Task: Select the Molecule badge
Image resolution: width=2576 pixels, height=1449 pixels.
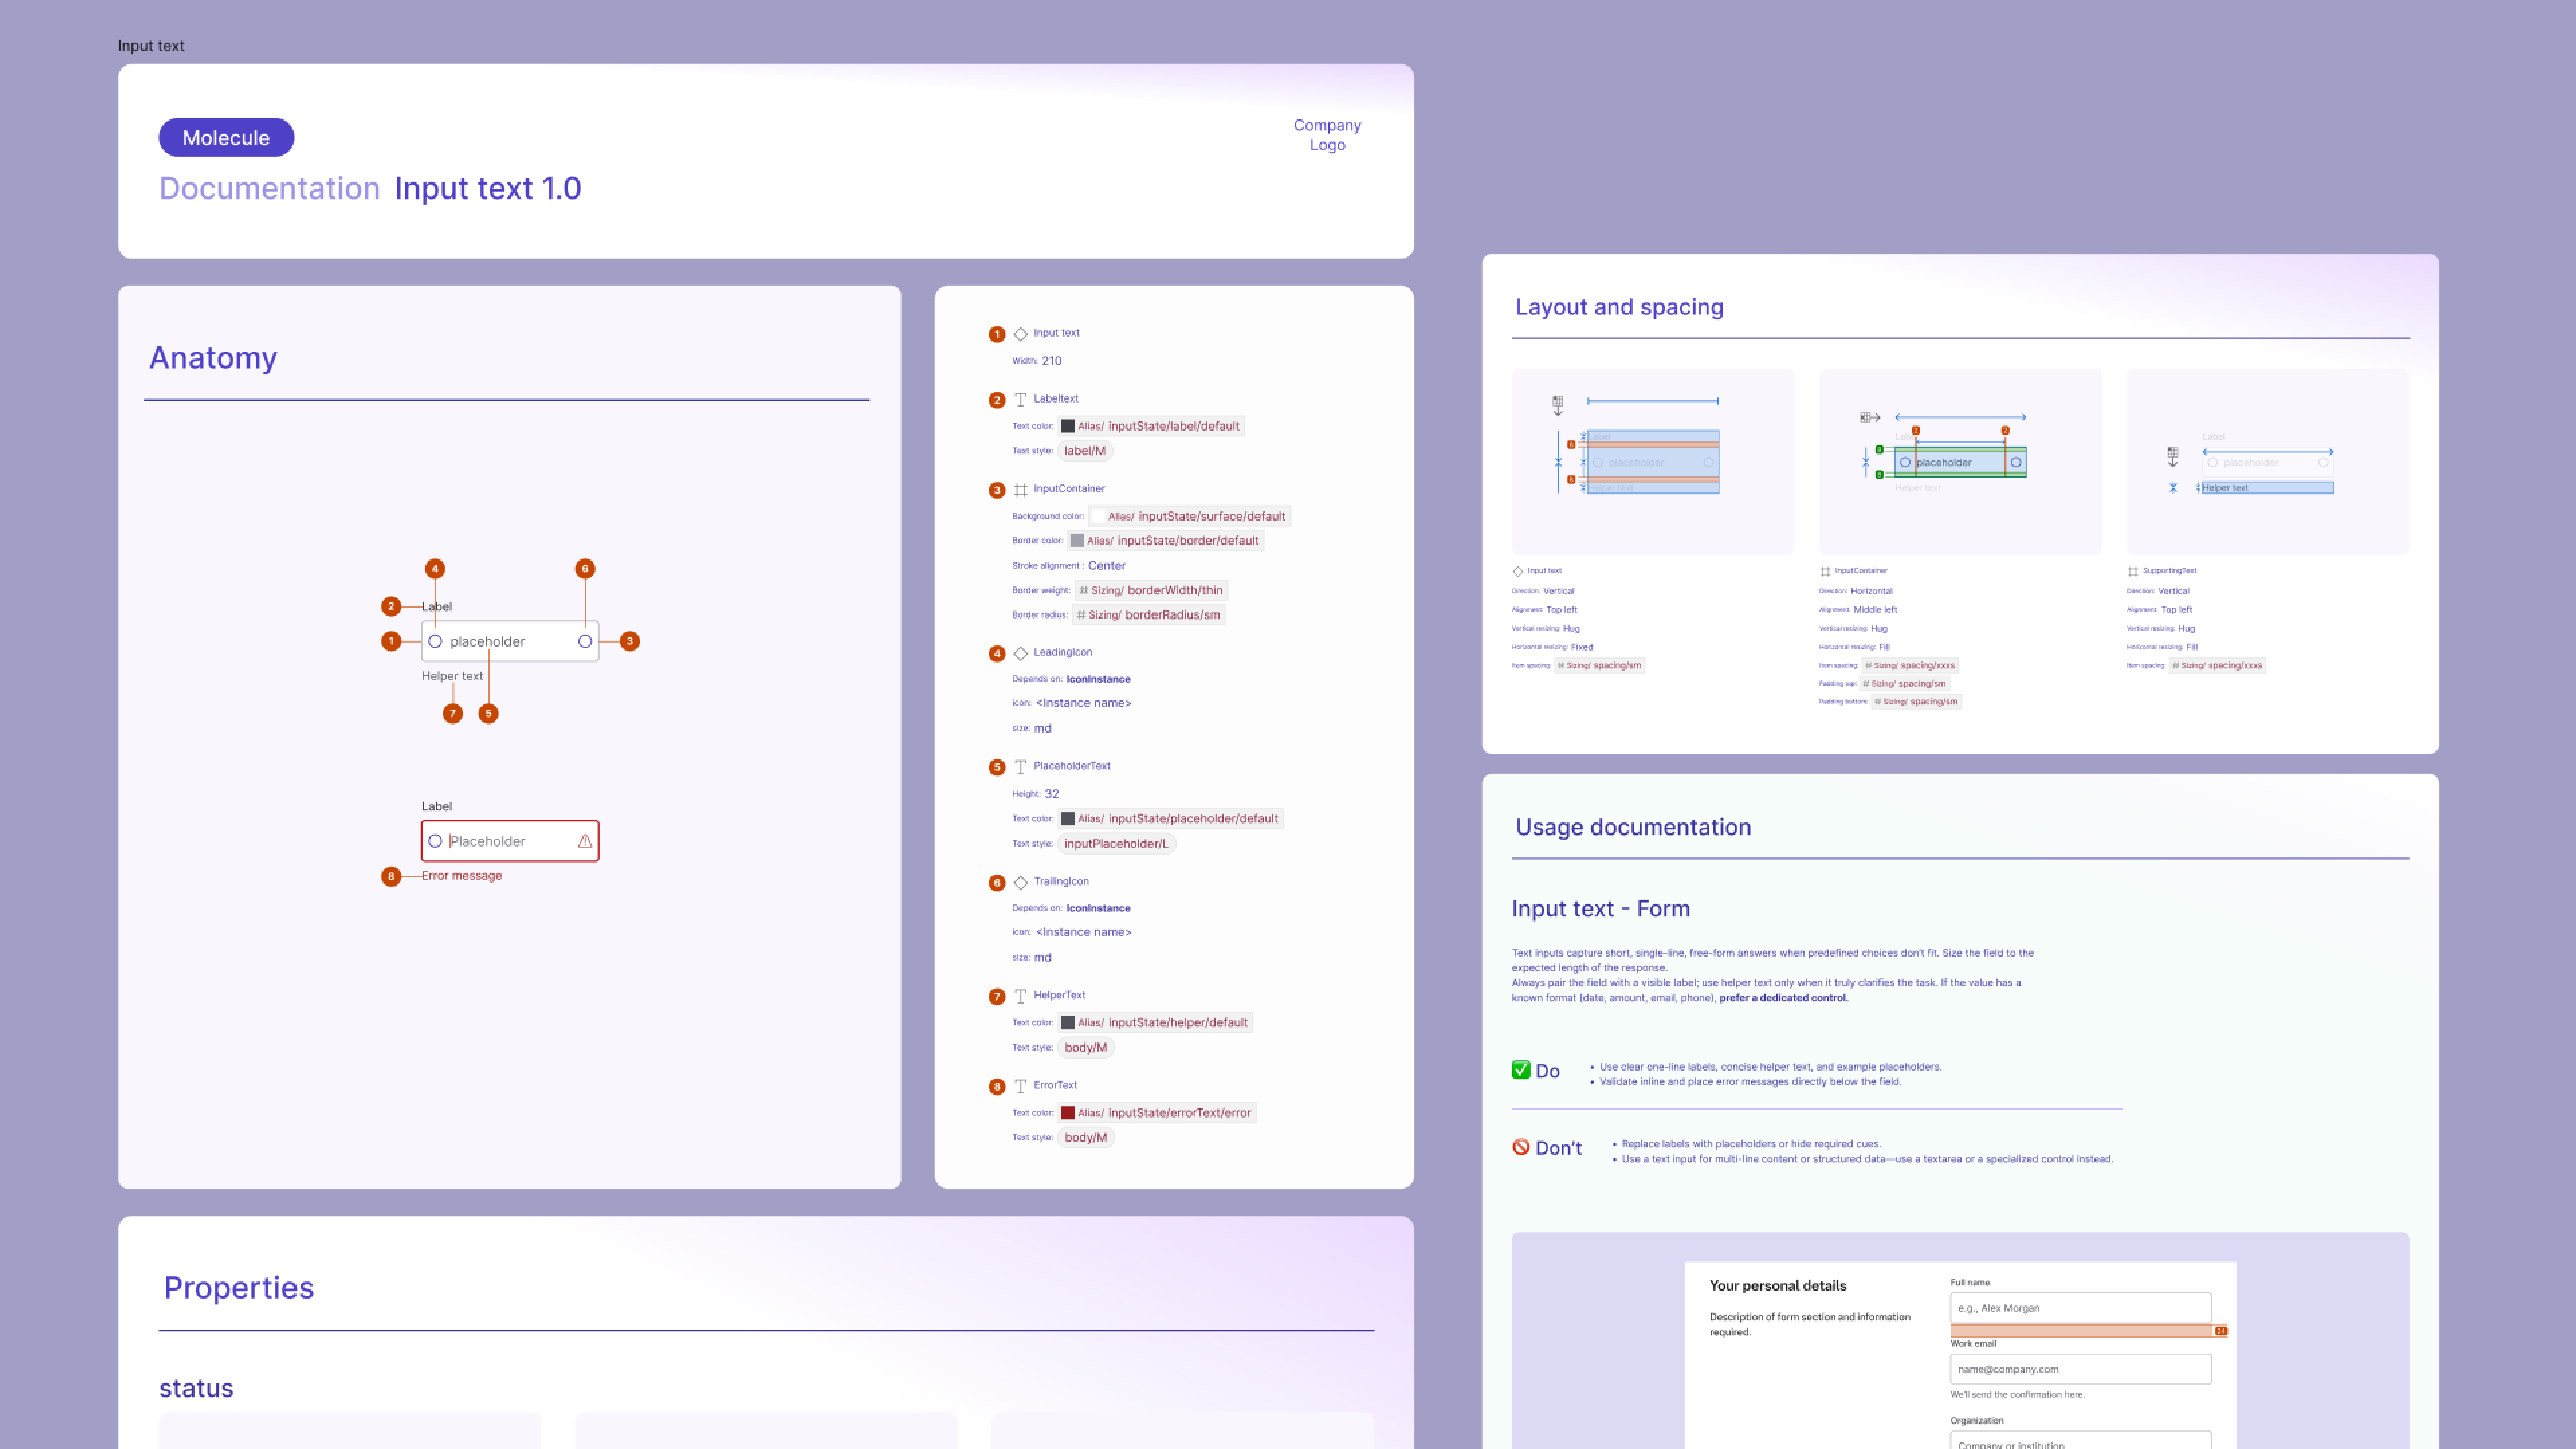Action: click(x=226, y=138)
